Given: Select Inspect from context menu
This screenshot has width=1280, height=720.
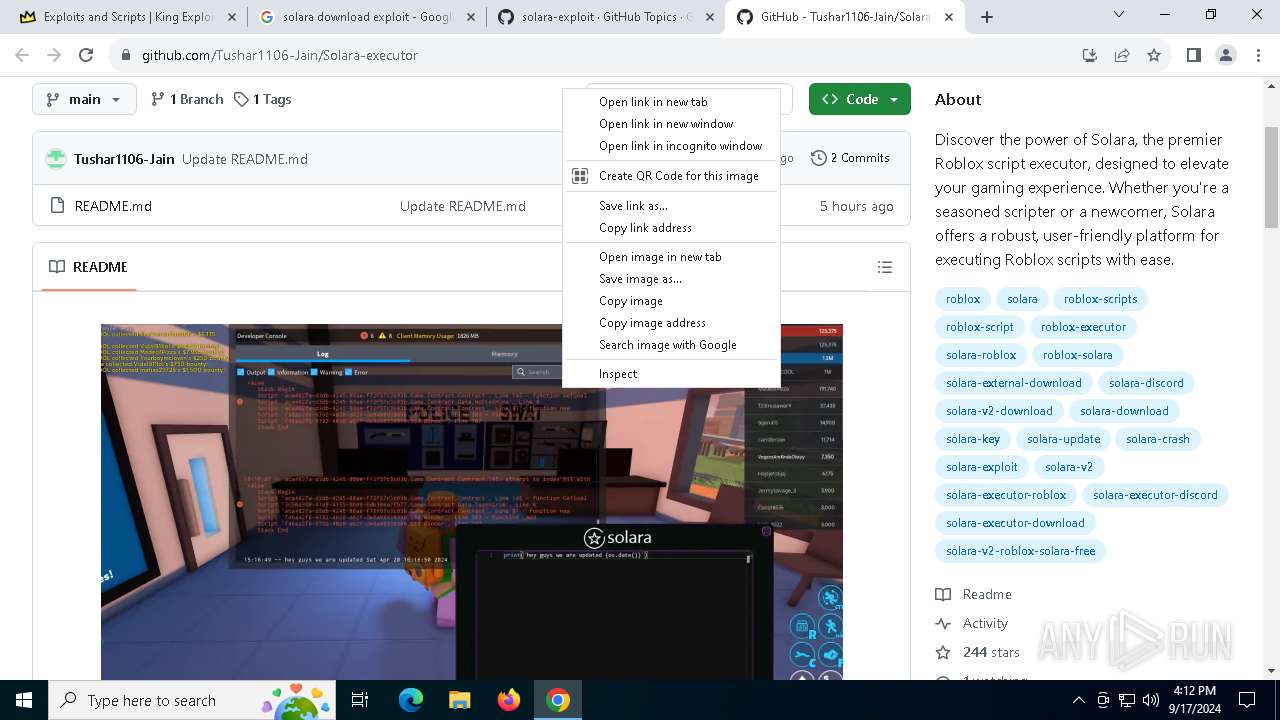Looking at the screenshot, I should click(x=671, y=374).
